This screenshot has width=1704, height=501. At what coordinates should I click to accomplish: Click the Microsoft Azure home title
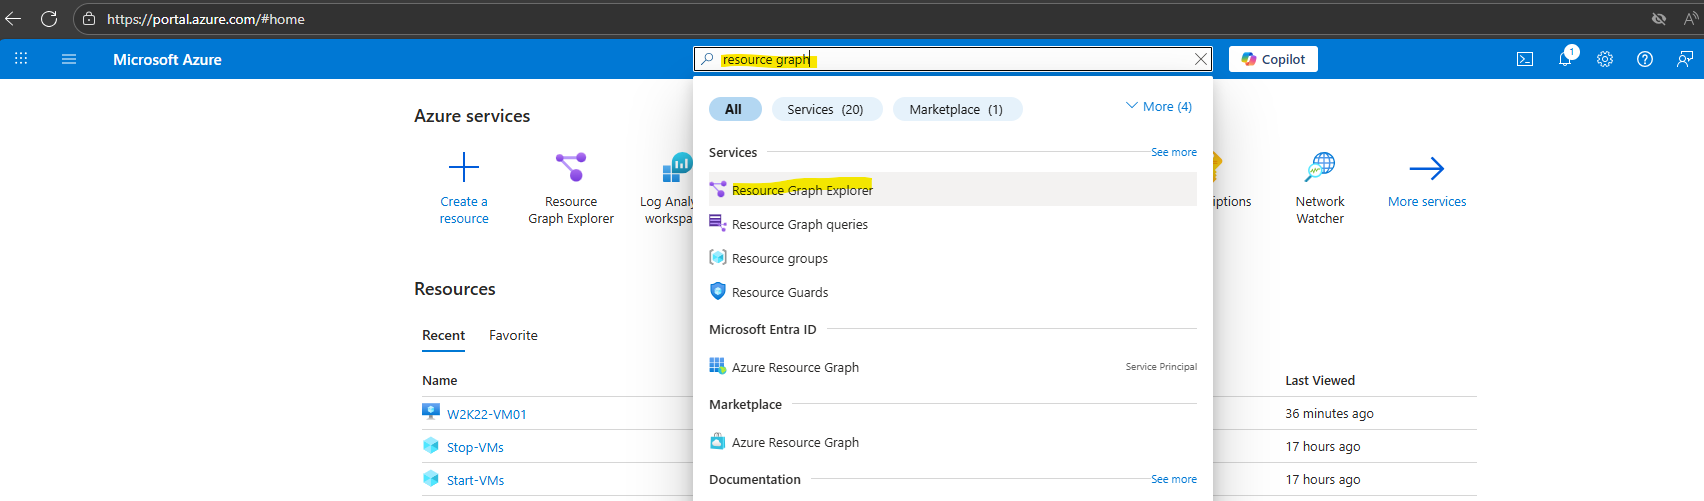click(167, 60)
